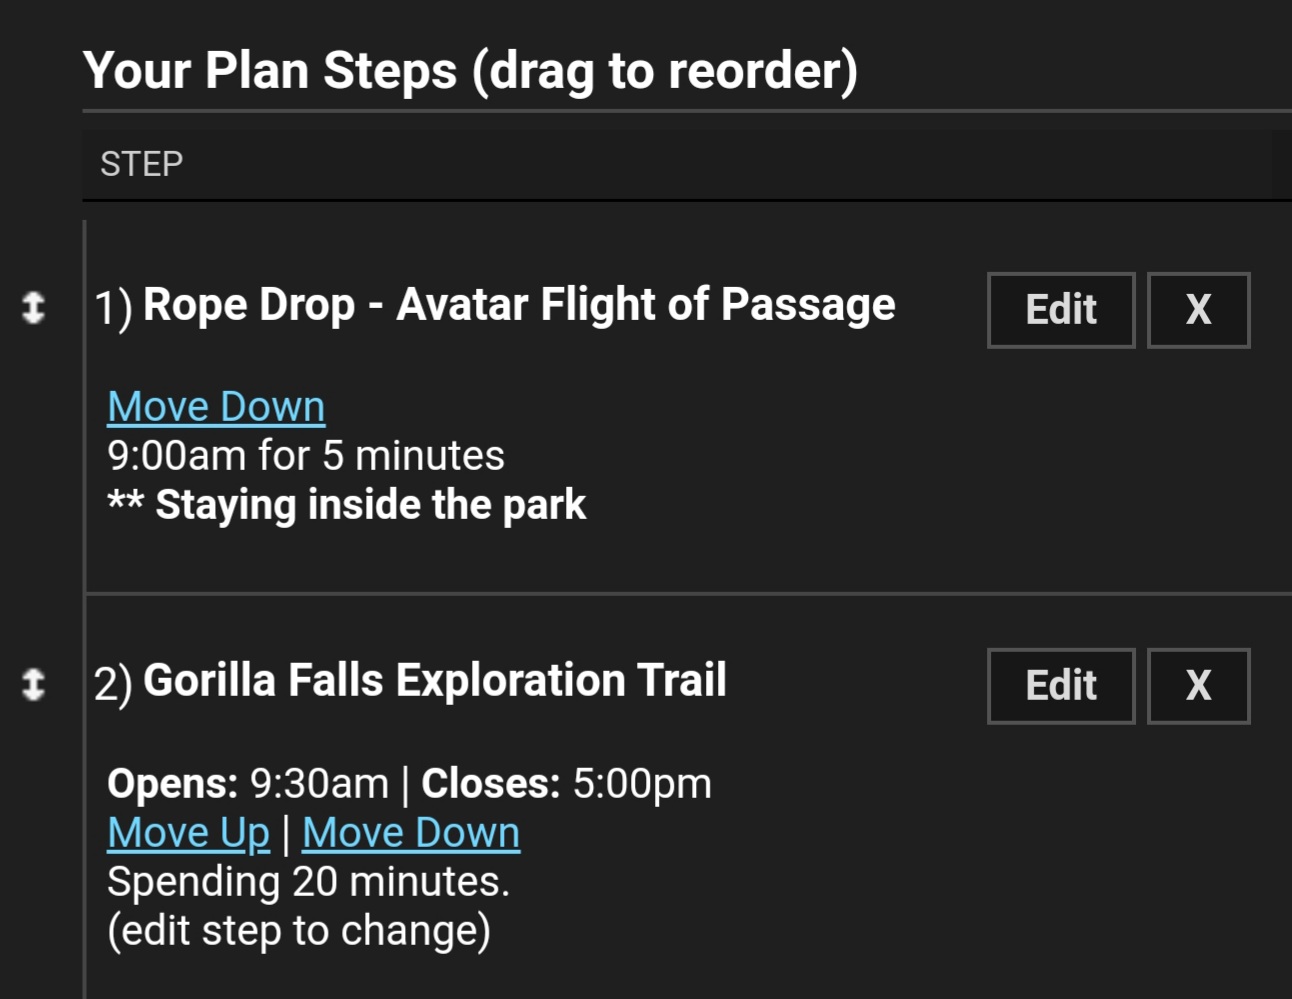Screen dimensions: 1292x999
Task: Click the Spending 20 minutes text
Action: (308, 882)
